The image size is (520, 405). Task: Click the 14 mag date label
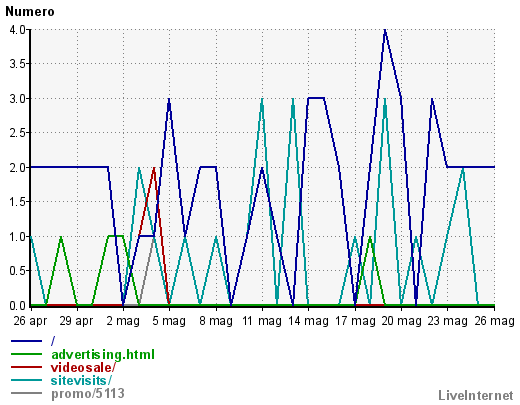pyautogui.click(x=308, y=321)
